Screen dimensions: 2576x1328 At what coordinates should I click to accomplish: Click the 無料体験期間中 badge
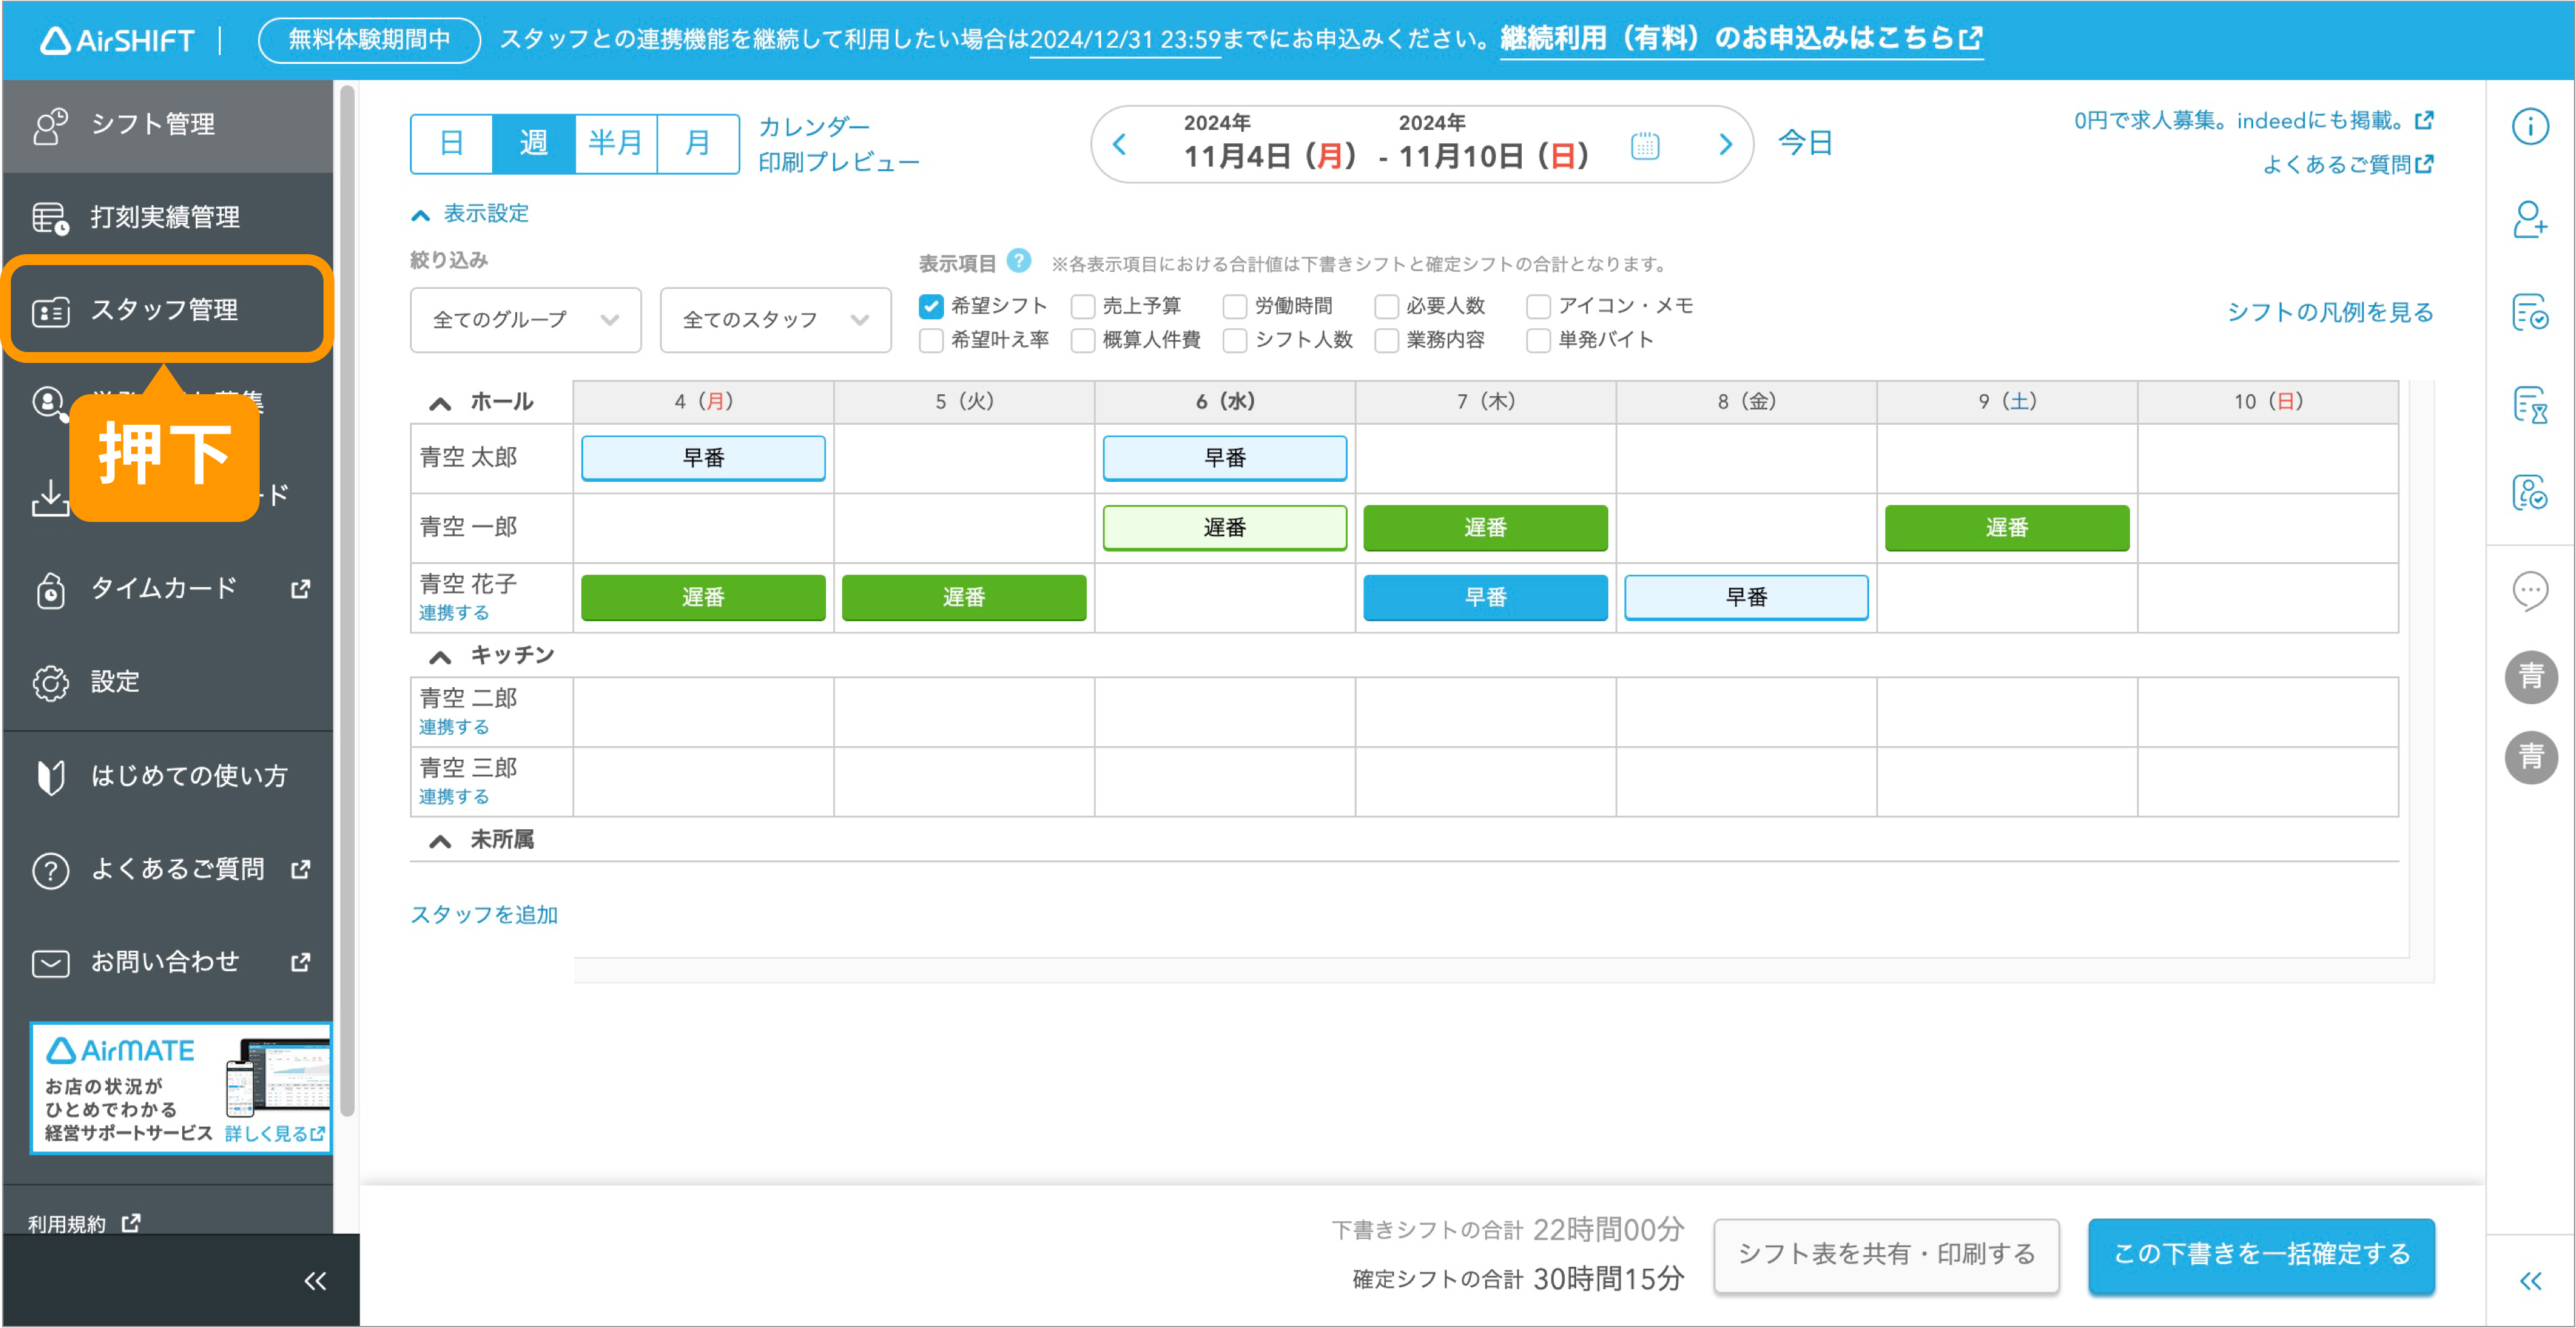point(369,40)
